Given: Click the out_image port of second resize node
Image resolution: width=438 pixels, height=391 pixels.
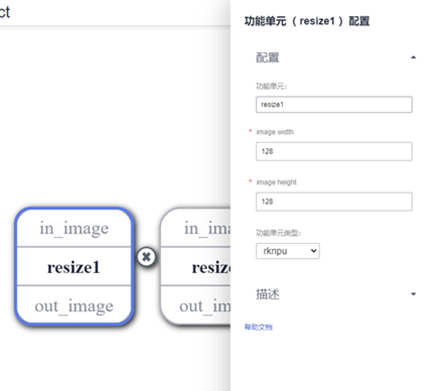Looking at the screenshot, I should (x=205, y=306).
